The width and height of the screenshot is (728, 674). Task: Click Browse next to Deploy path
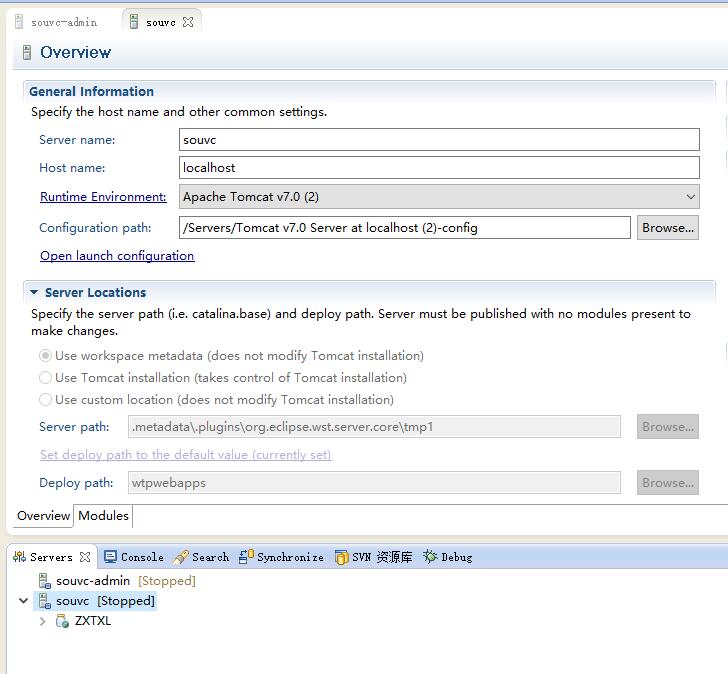point(667,483)
